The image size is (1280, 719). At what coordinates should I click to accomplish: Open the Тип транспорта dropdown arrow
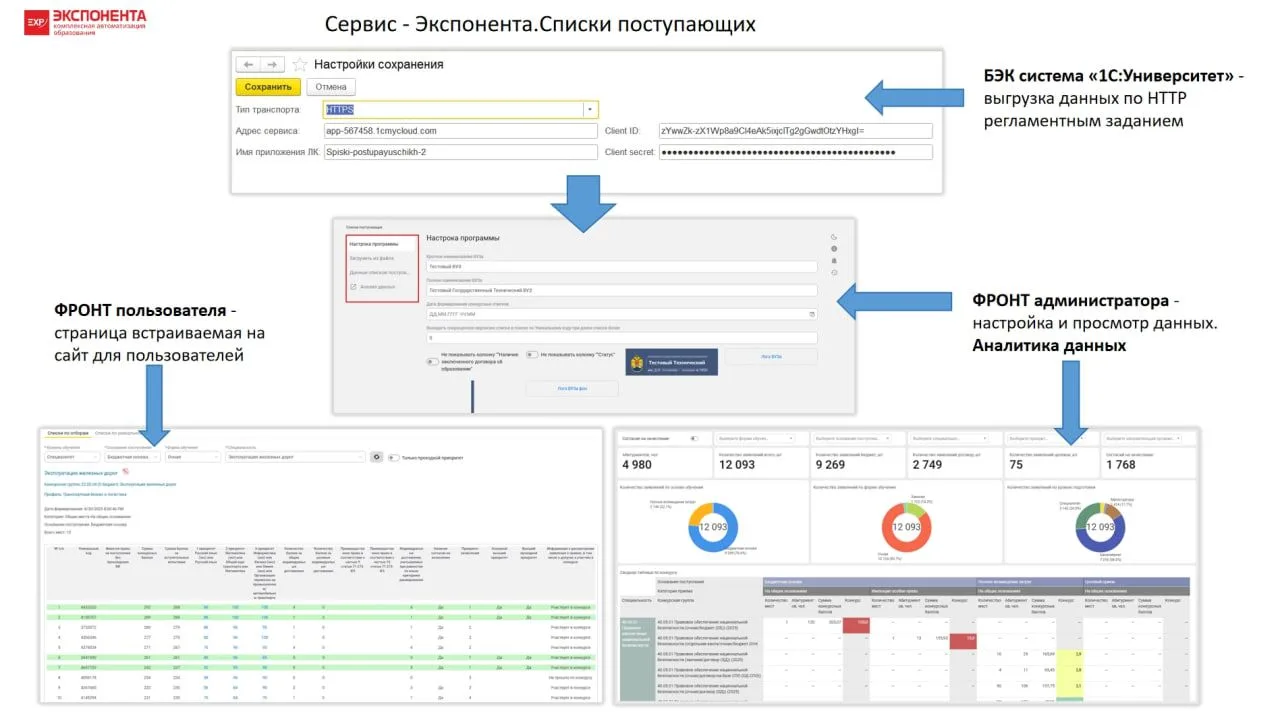[590, 110]
